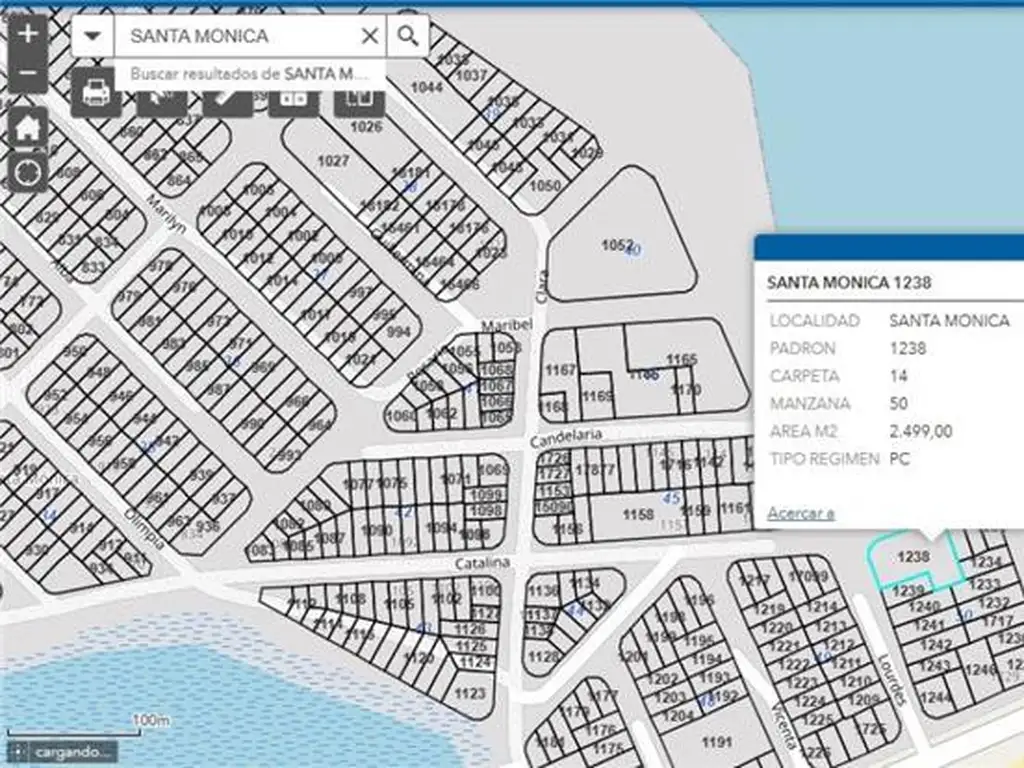Click the 'cargando...' status indicator
1024x768 pixels.
63,752
